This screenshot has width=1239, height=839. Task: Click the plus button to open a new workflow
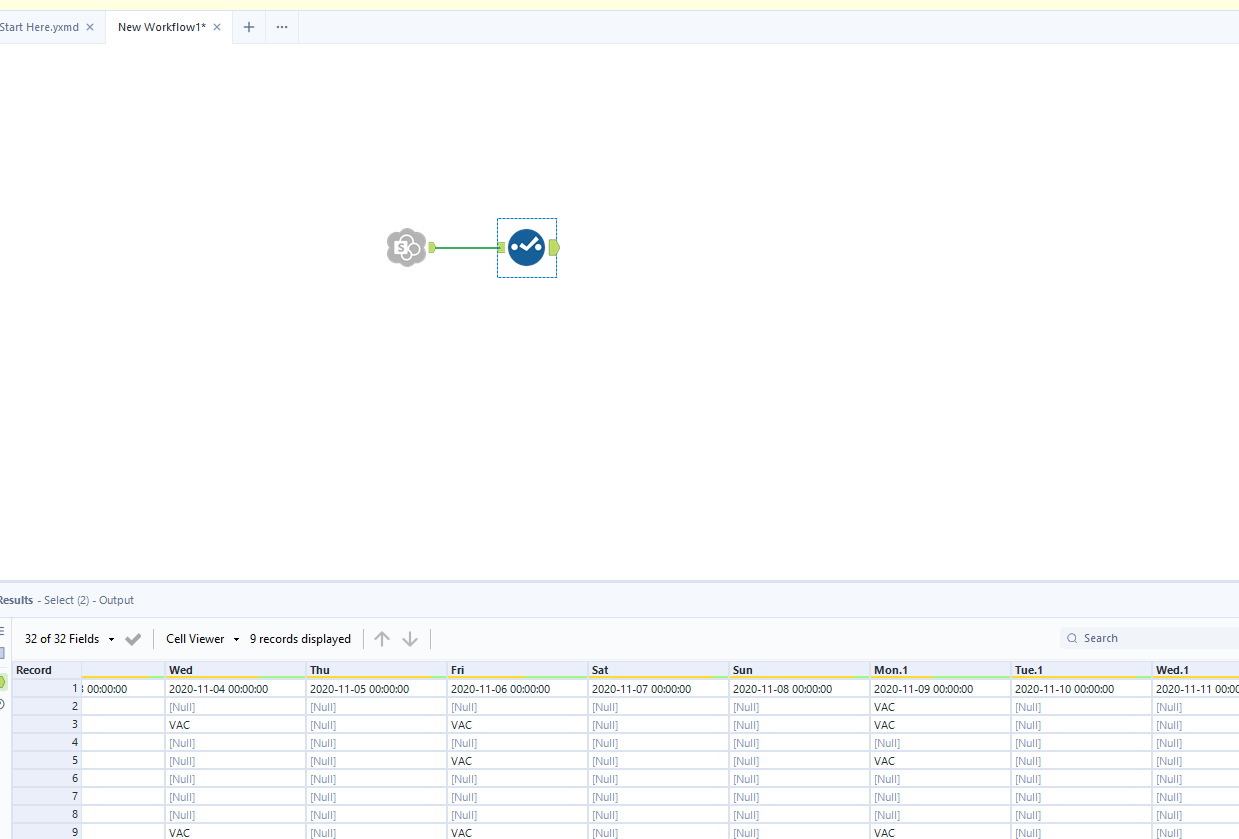pyautogui.click(x=248, y=27)
